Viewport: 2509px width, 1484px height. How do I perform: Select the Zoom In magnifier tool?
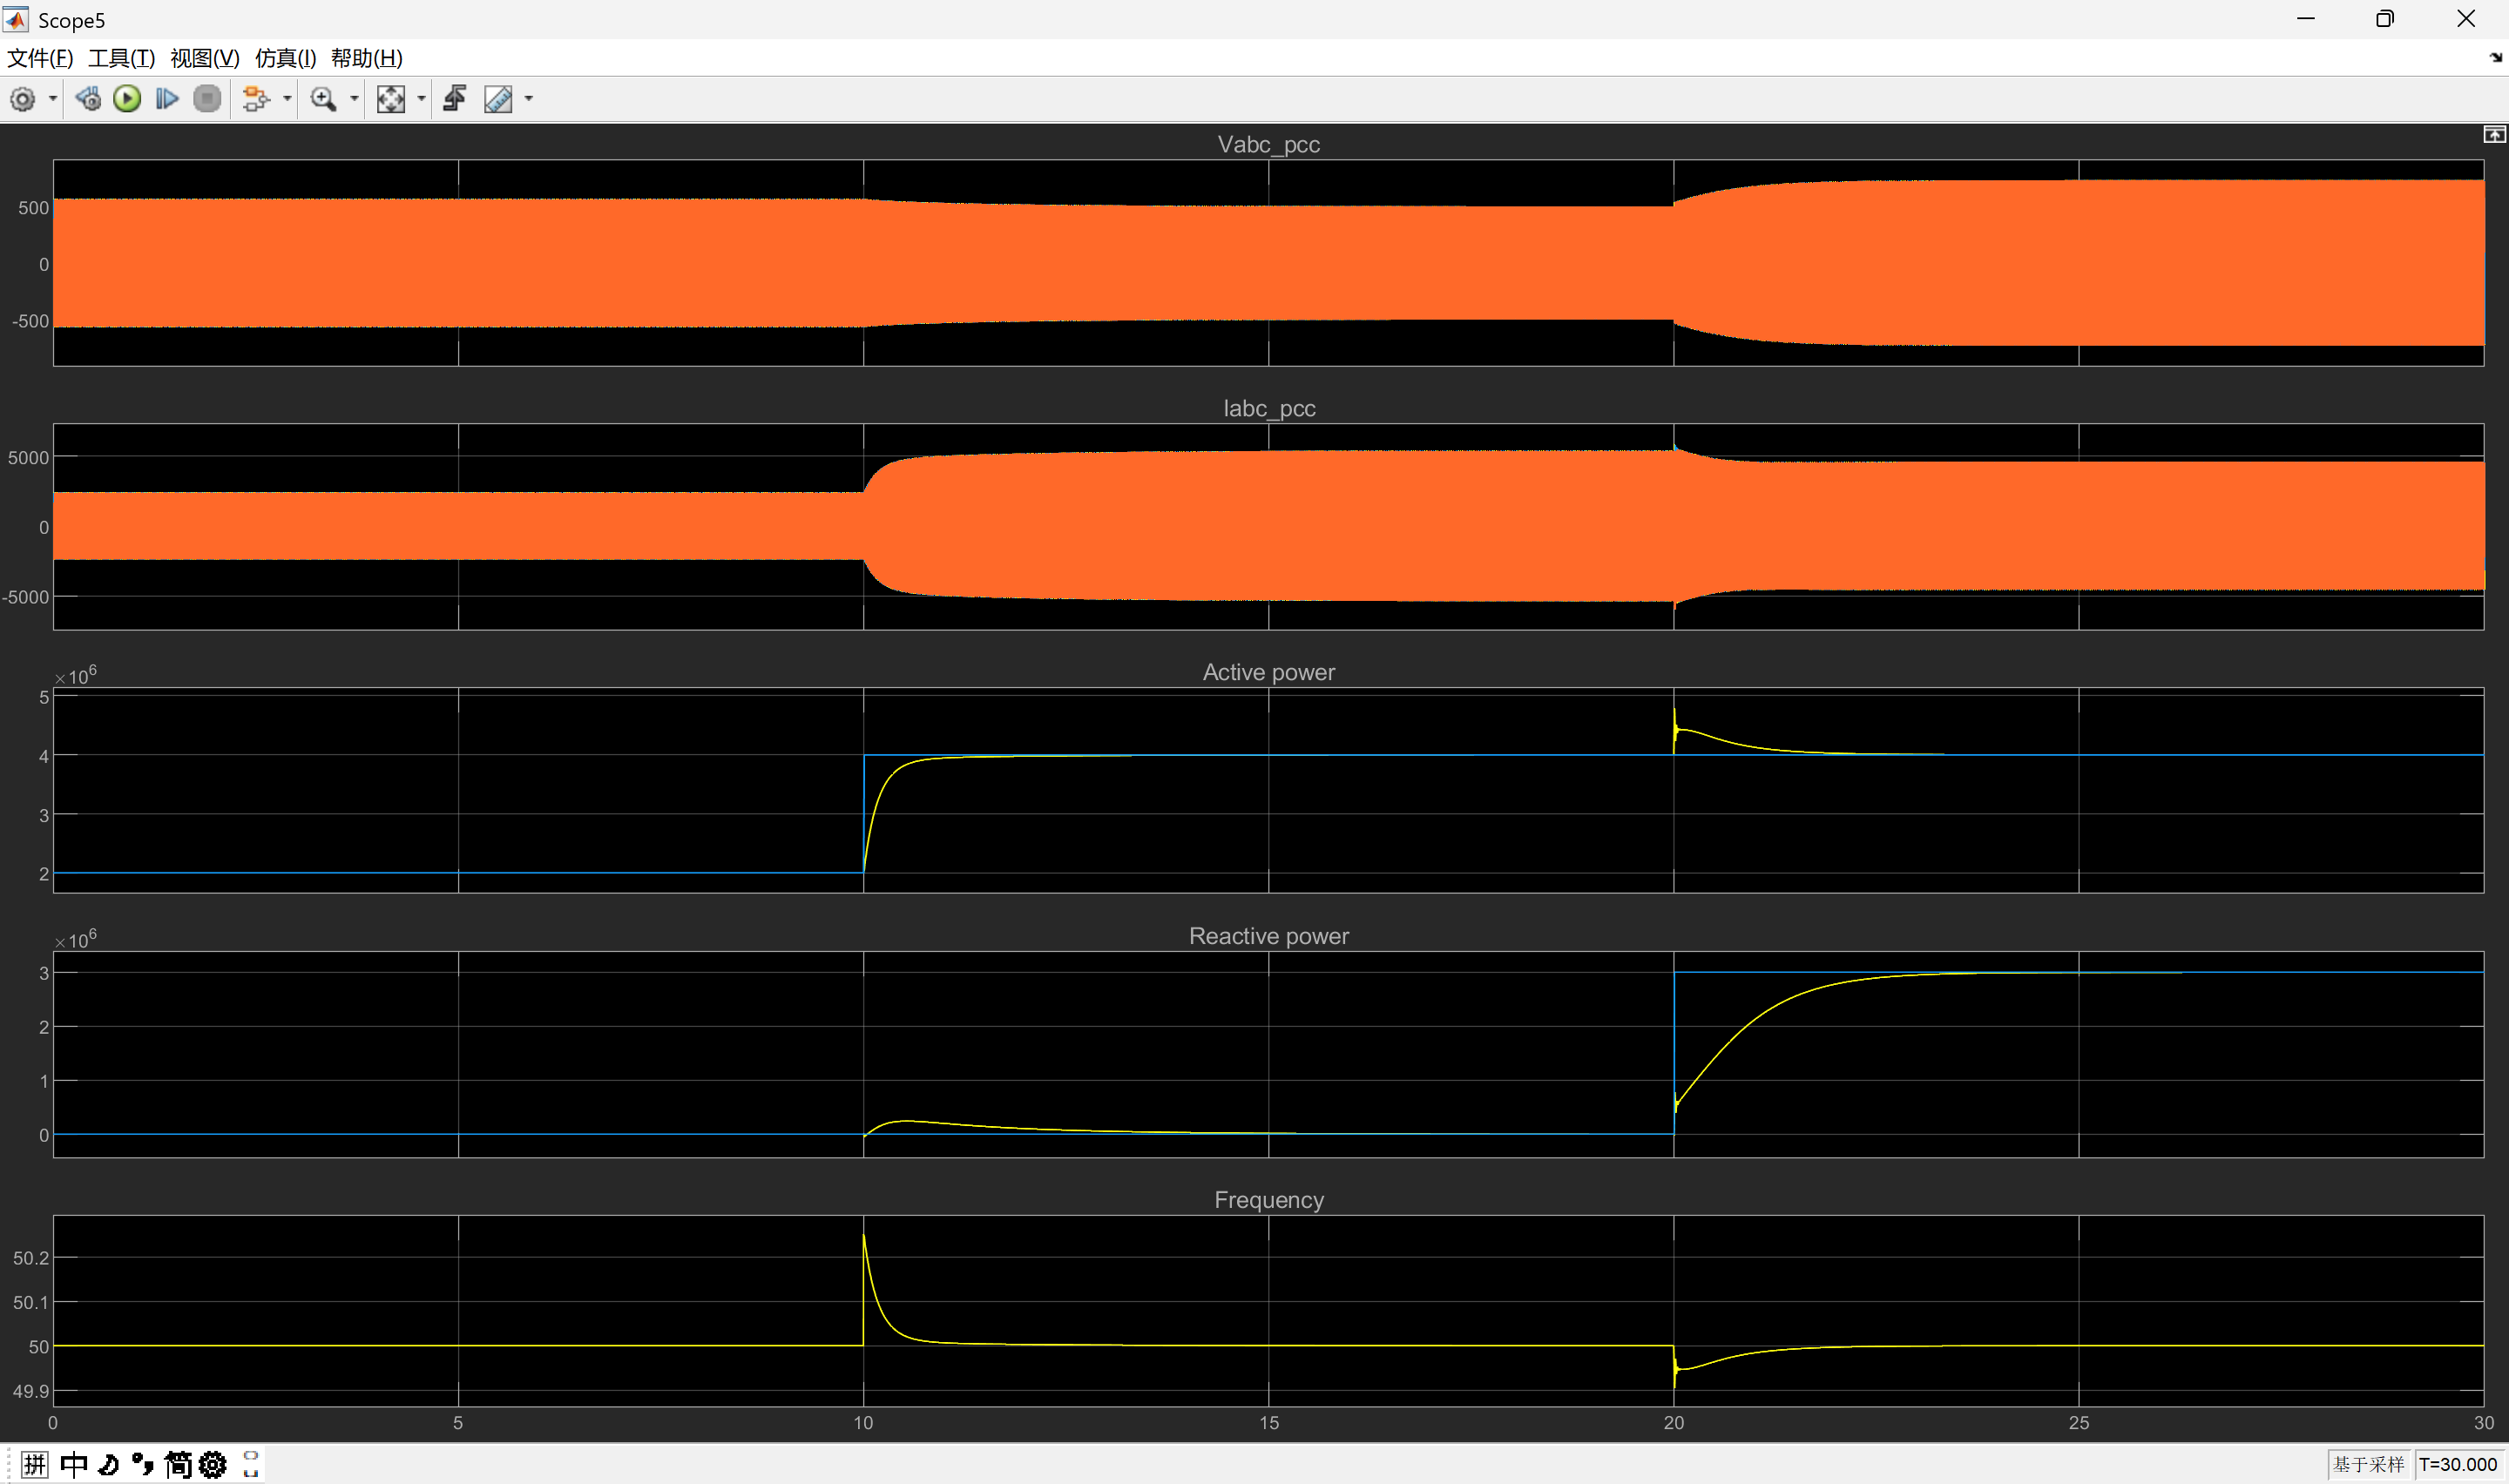[x=323, y=99]
